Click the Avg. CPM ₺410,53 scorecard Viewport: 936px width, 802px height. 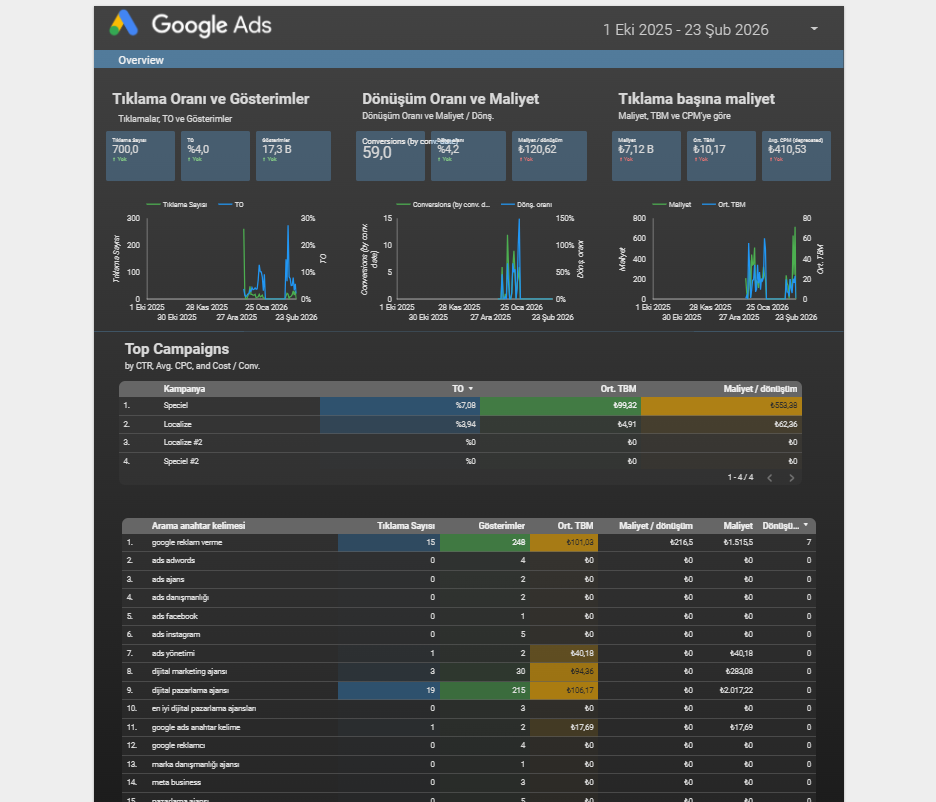point(795,155)
